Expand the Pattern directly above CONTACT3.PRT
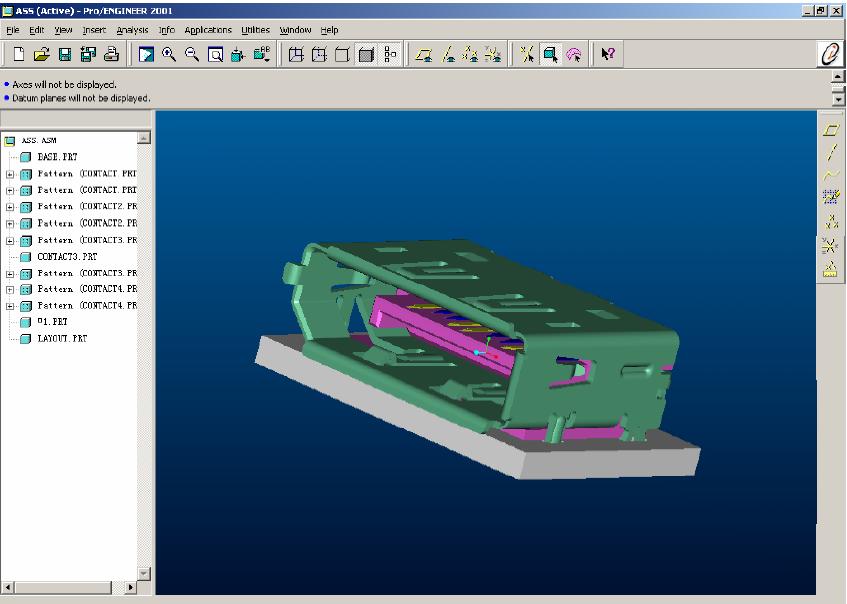This screenshot has height=604, width=847. tap(11, 240)
